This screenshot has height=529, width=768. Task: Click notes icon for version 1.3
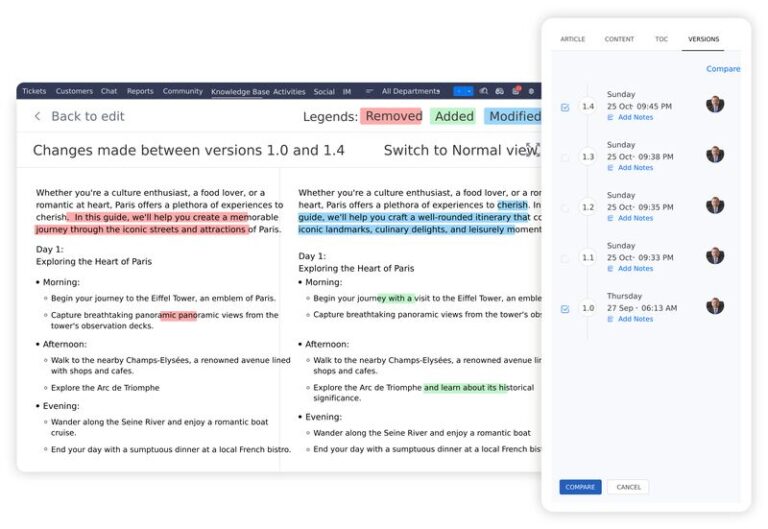[x=610, y=168]
